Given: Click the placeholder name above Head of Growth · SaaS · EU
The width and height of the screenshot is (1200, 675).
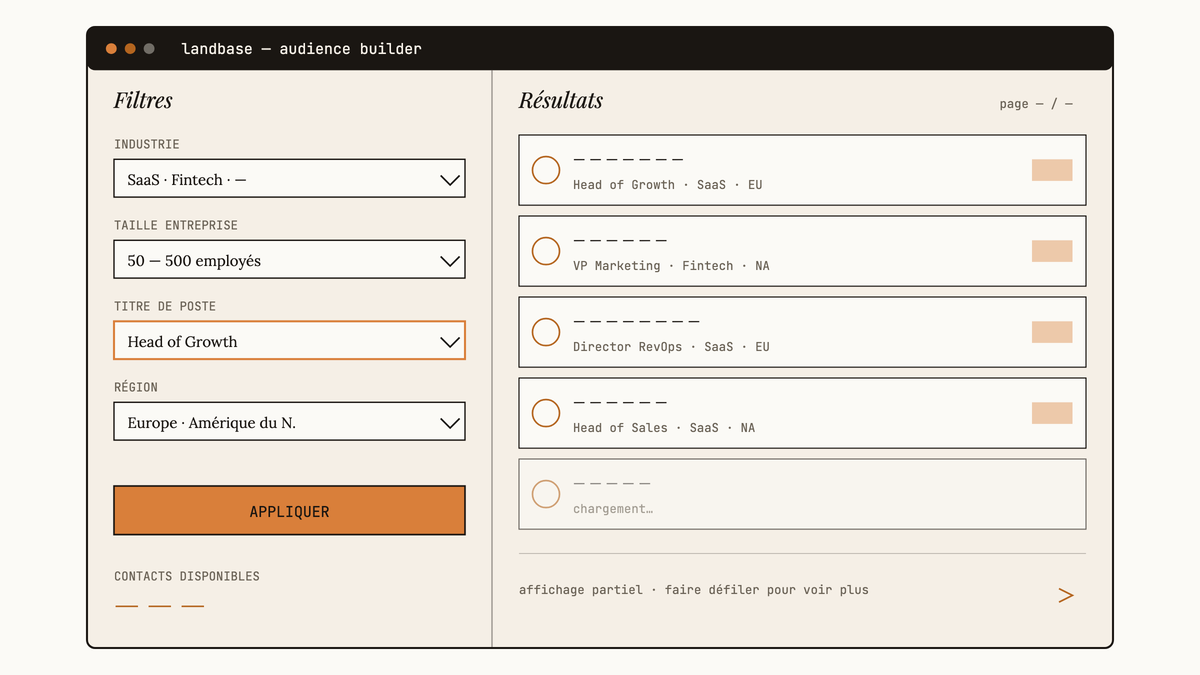Looking at the screenshot, I should point(628,160).
